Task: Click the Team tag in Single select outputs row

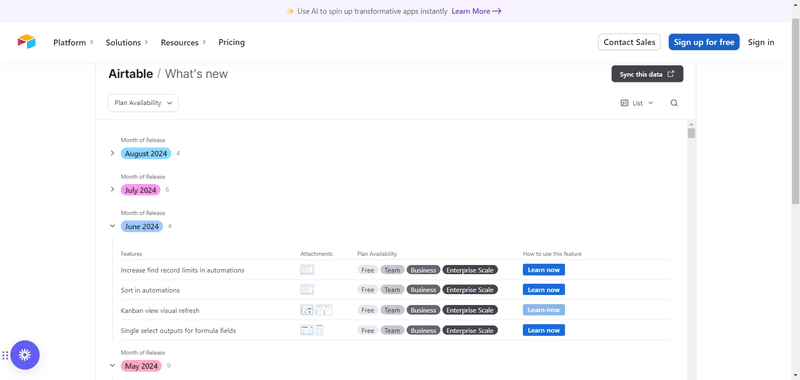Action: coord(392,331)
